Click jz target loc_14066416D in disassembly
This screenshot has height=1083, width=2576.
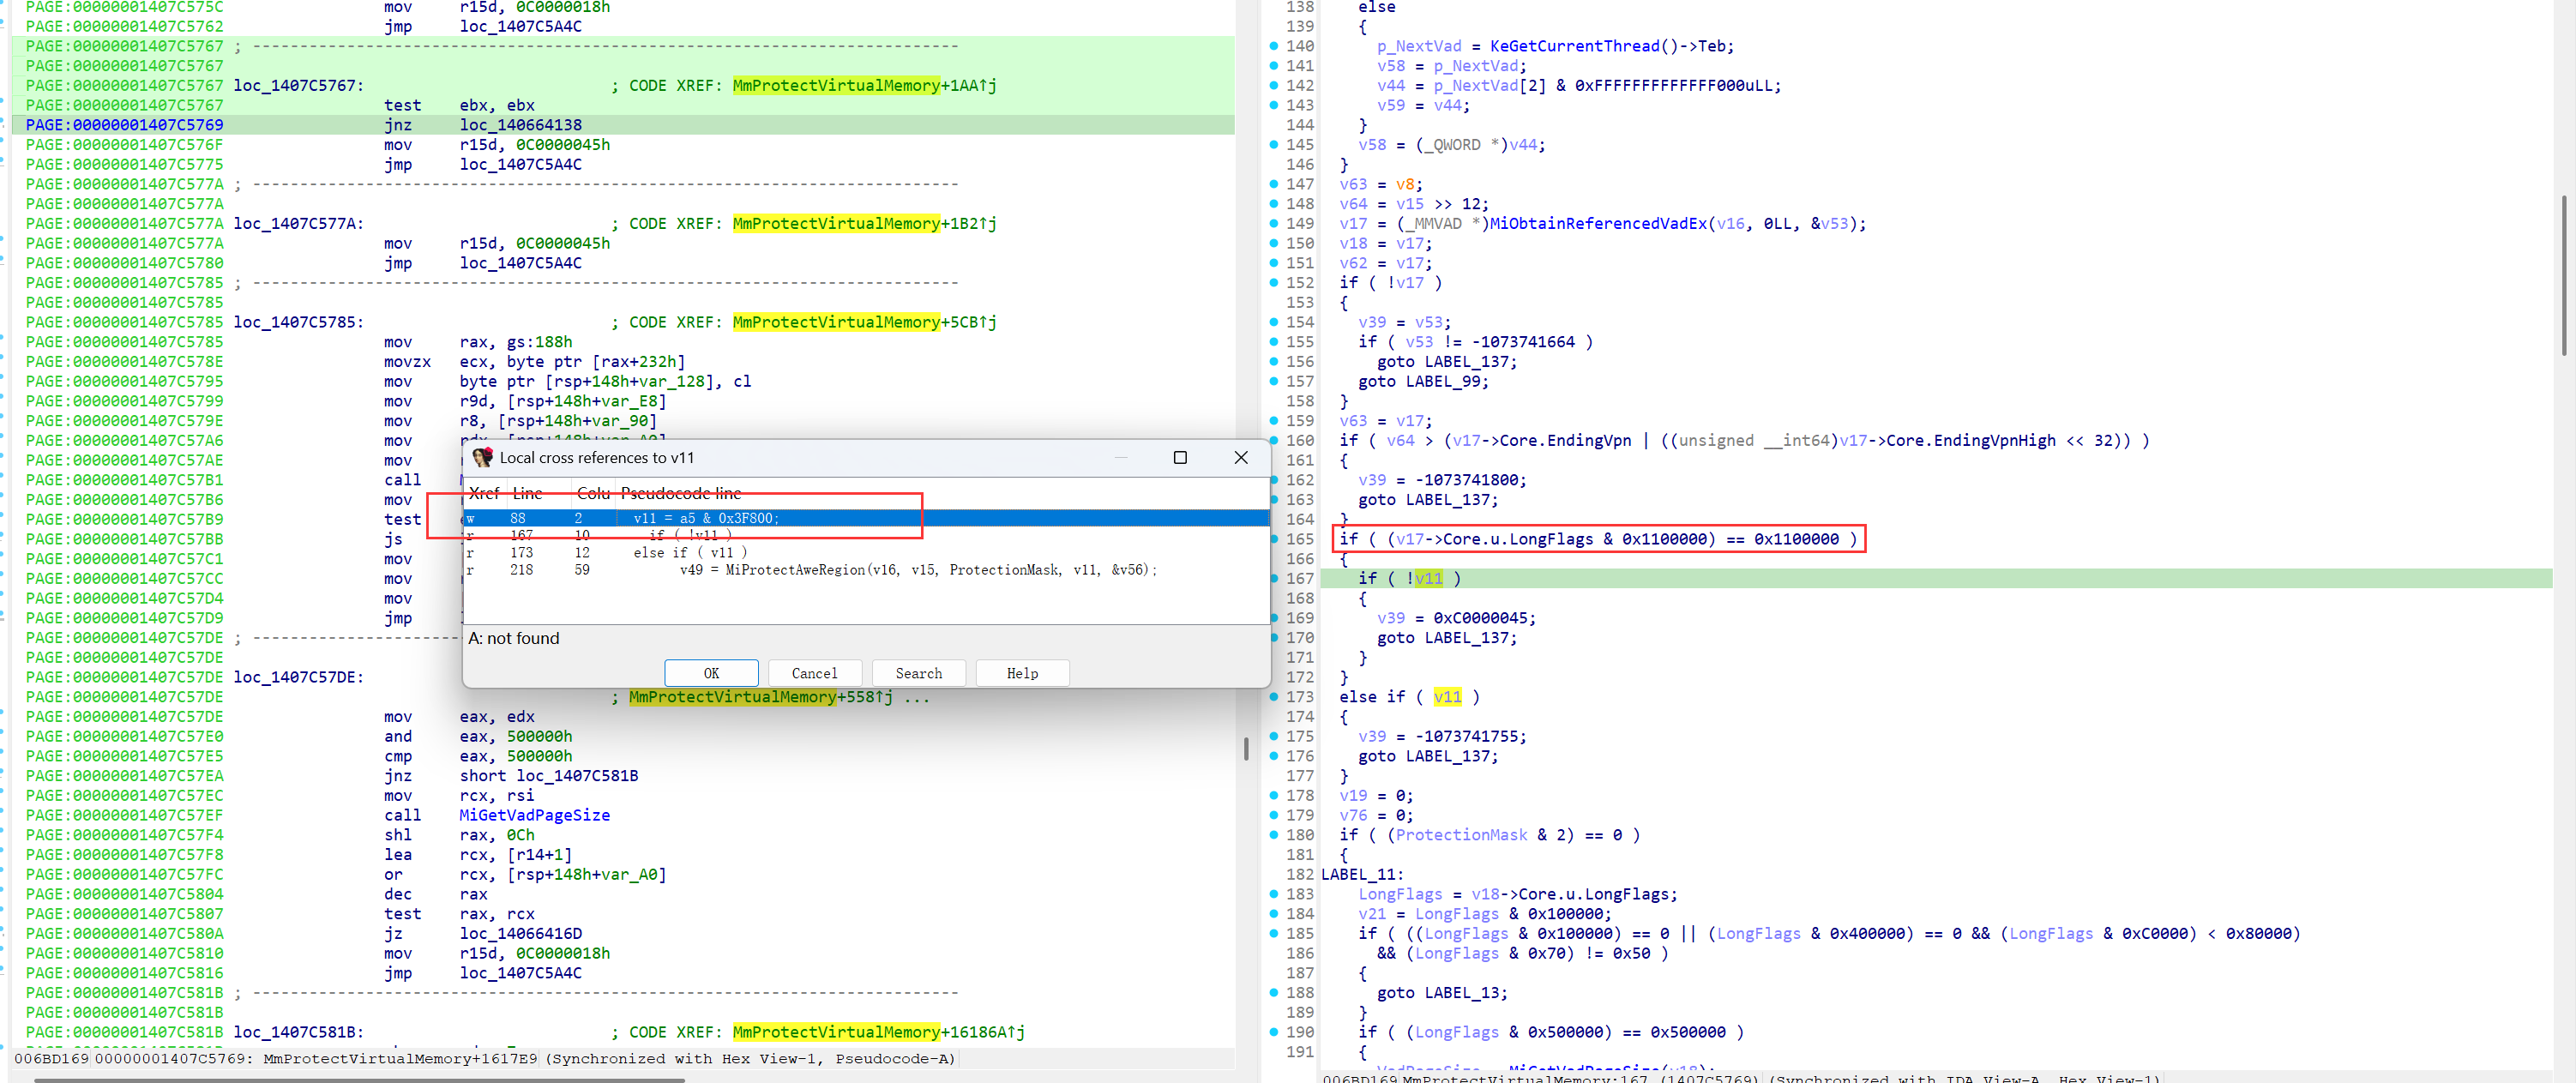click(520, 933)
